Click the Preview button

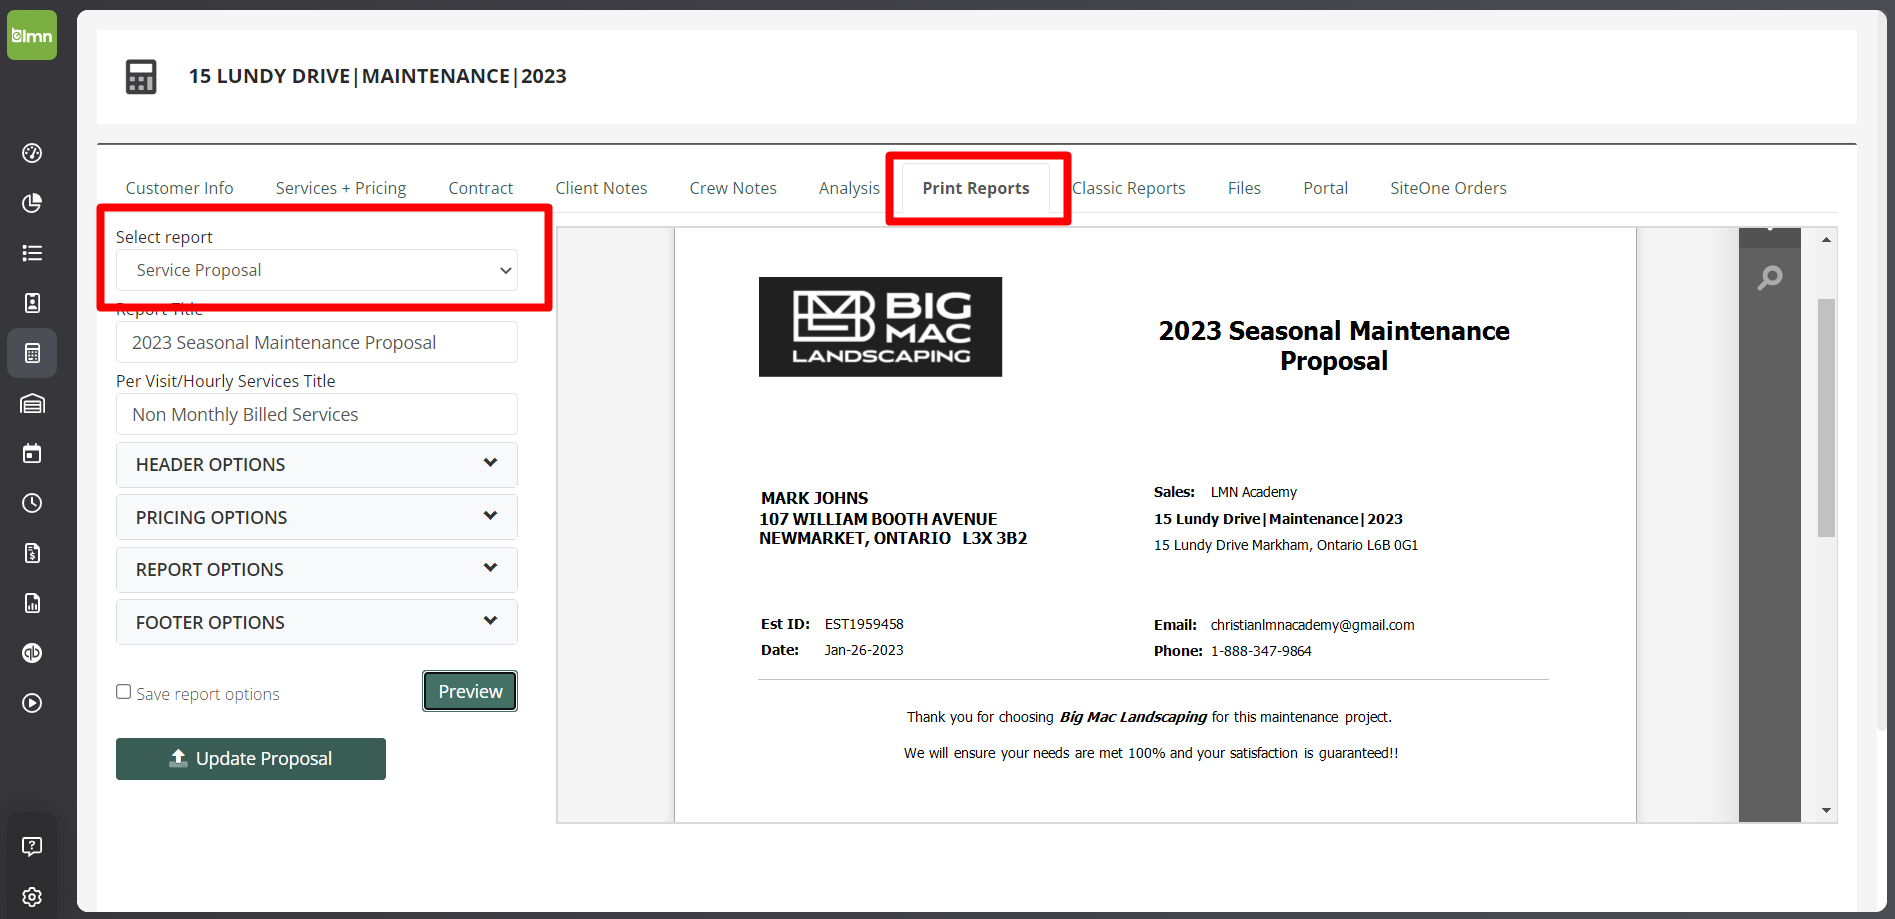[470, 691]
